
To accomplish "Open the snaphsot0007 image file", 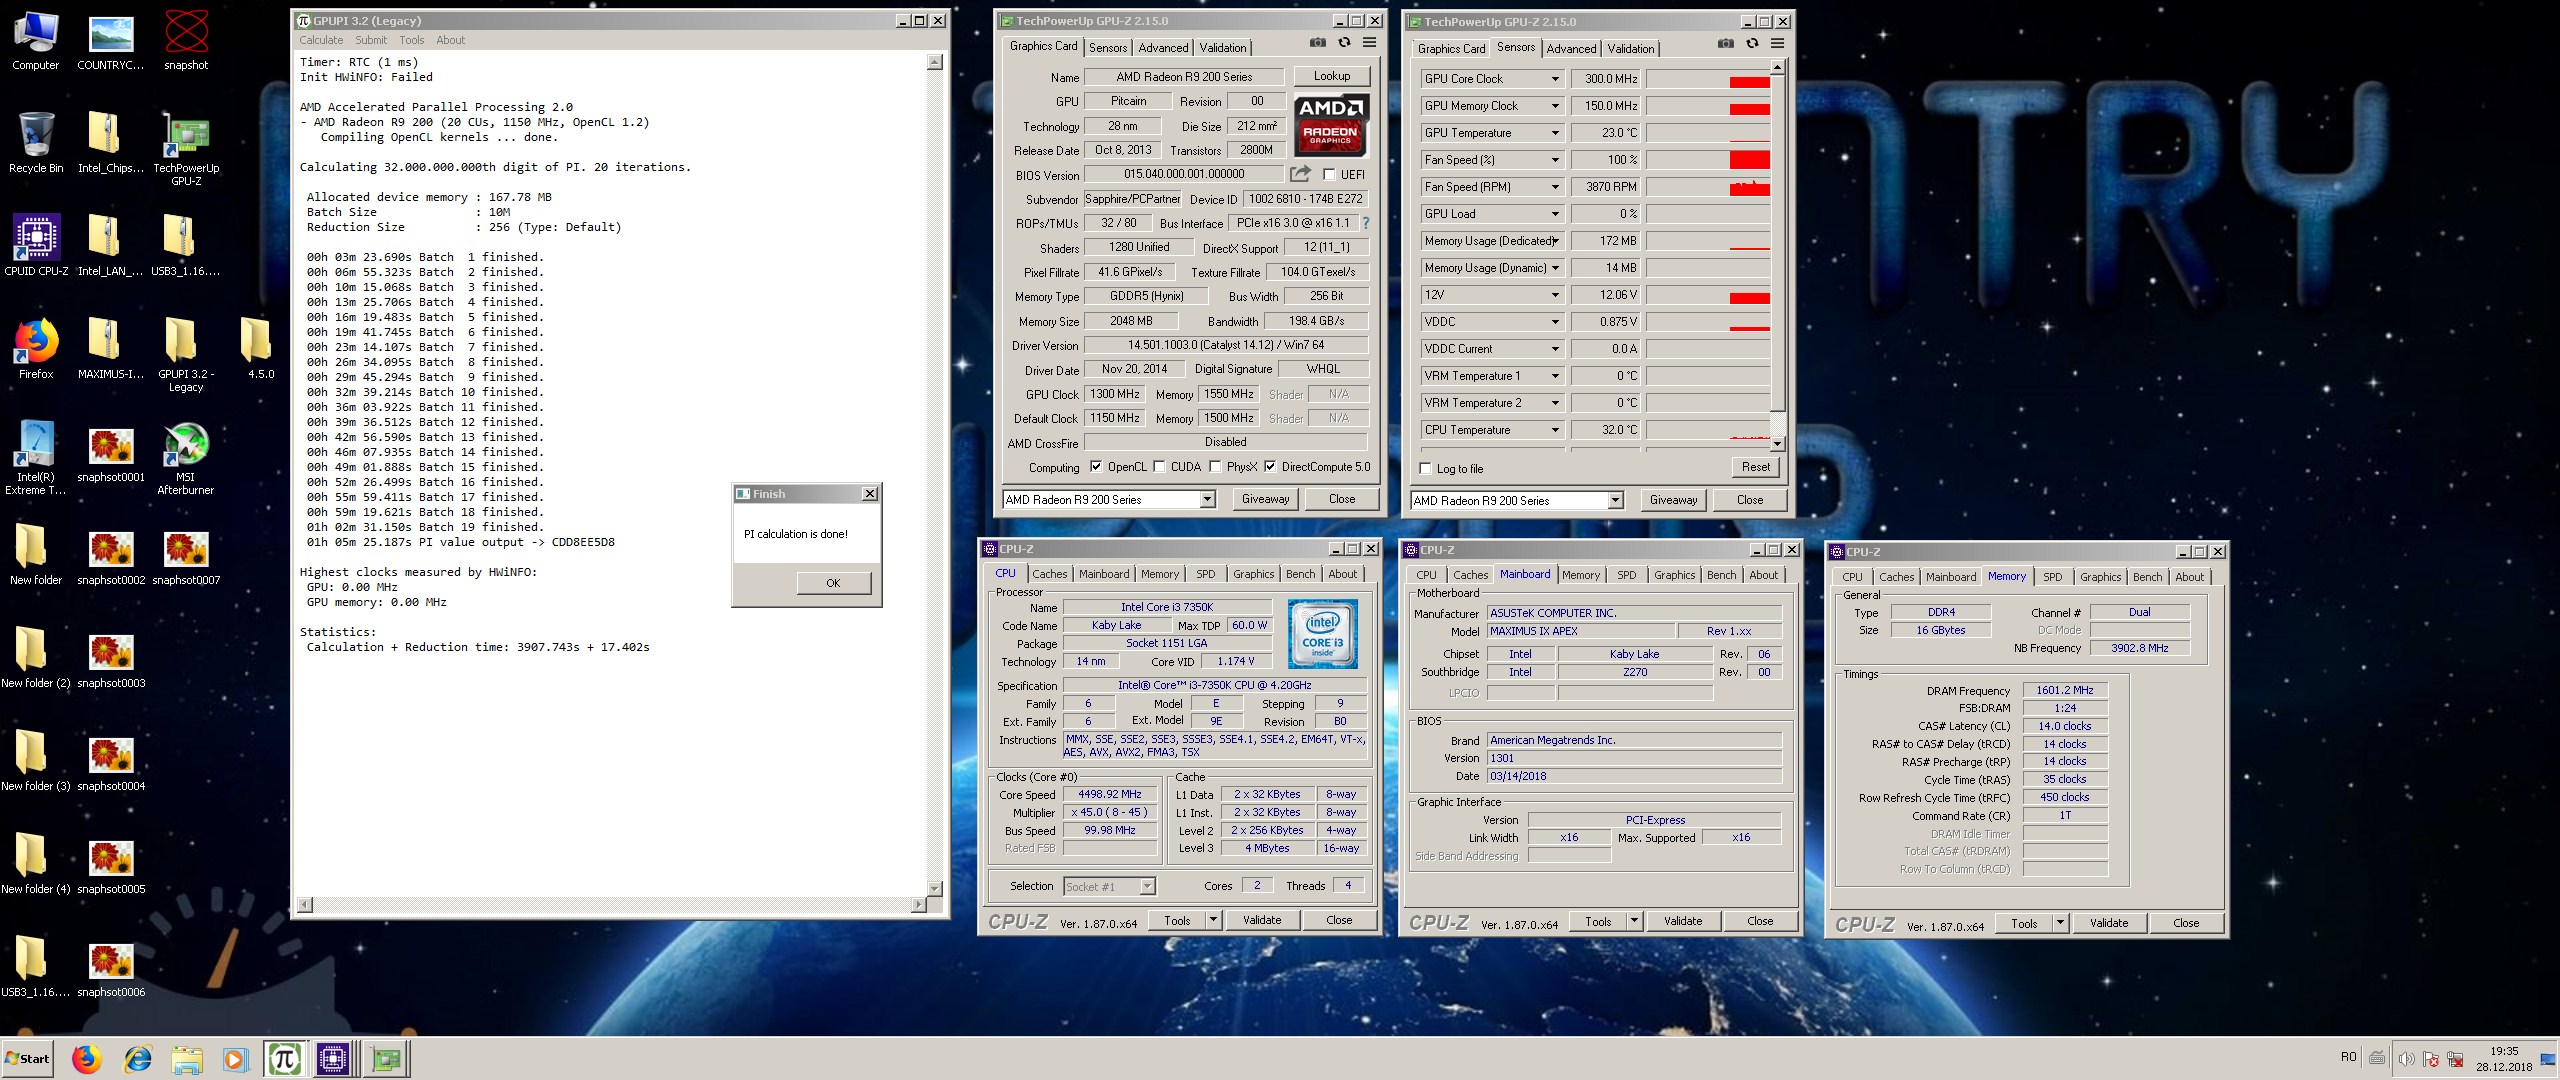I will click(186, 558).
